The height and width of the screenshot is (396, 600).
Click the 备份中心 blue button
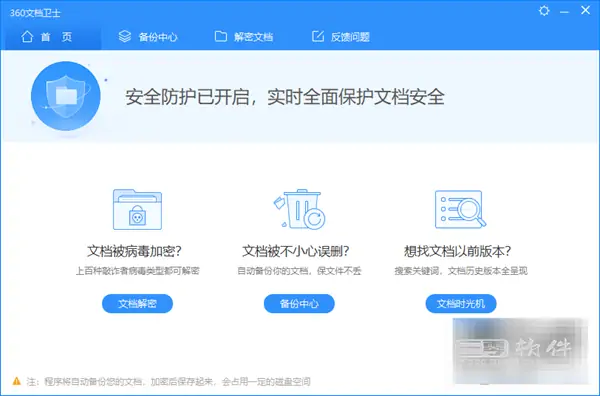pyautogui.click(x=299, y=304)
